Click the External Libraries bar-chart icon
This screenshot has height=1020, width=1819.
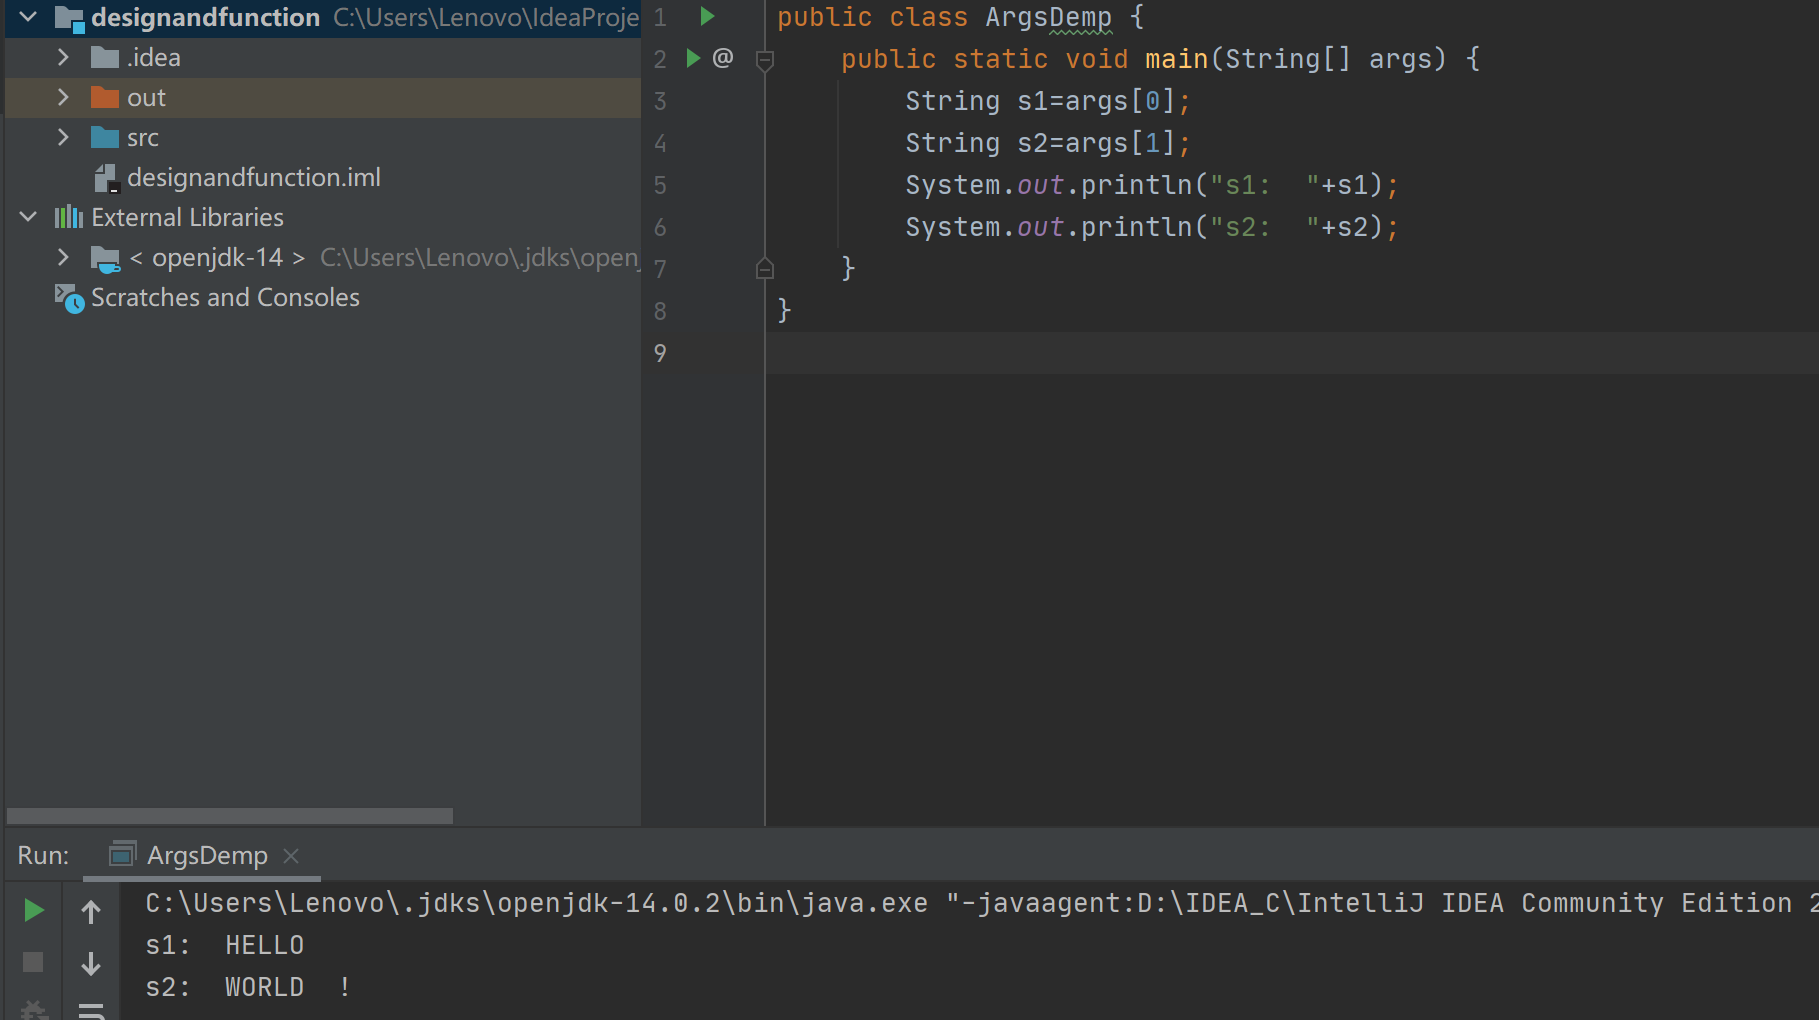(68, 217)
